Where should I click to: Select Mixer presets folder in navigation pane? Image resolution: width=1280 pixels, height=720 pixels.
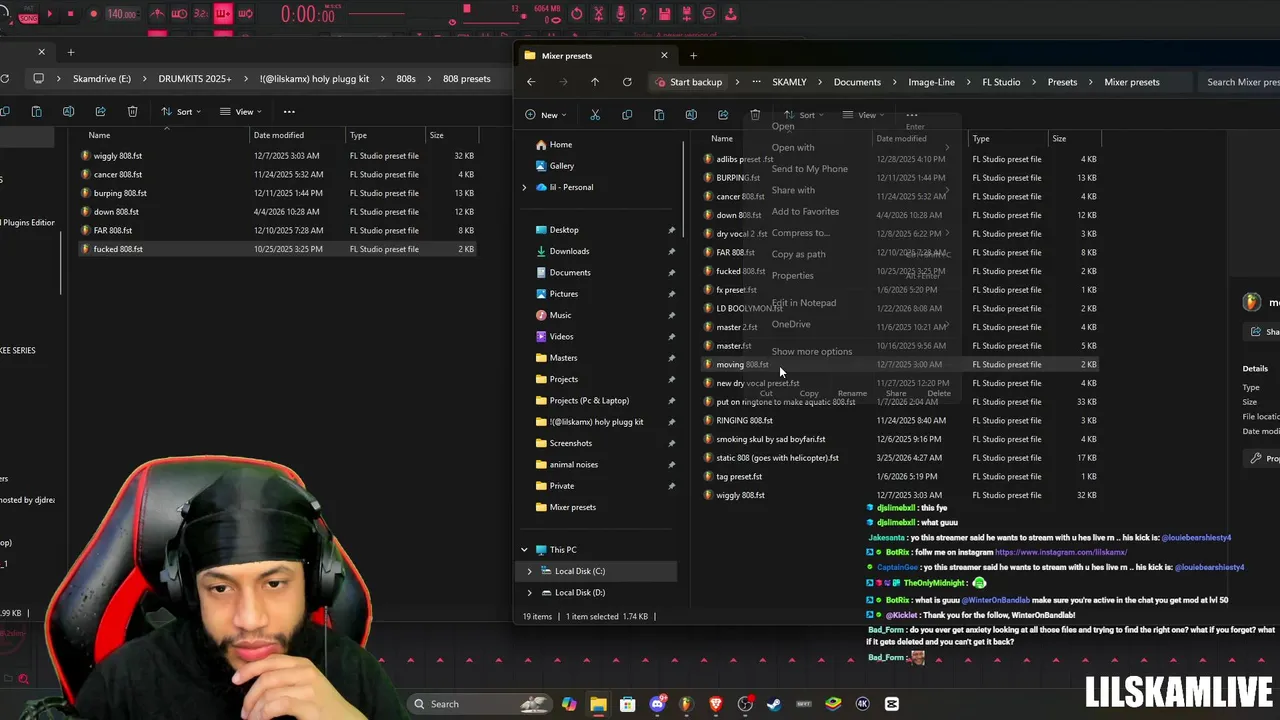(572, 507)
